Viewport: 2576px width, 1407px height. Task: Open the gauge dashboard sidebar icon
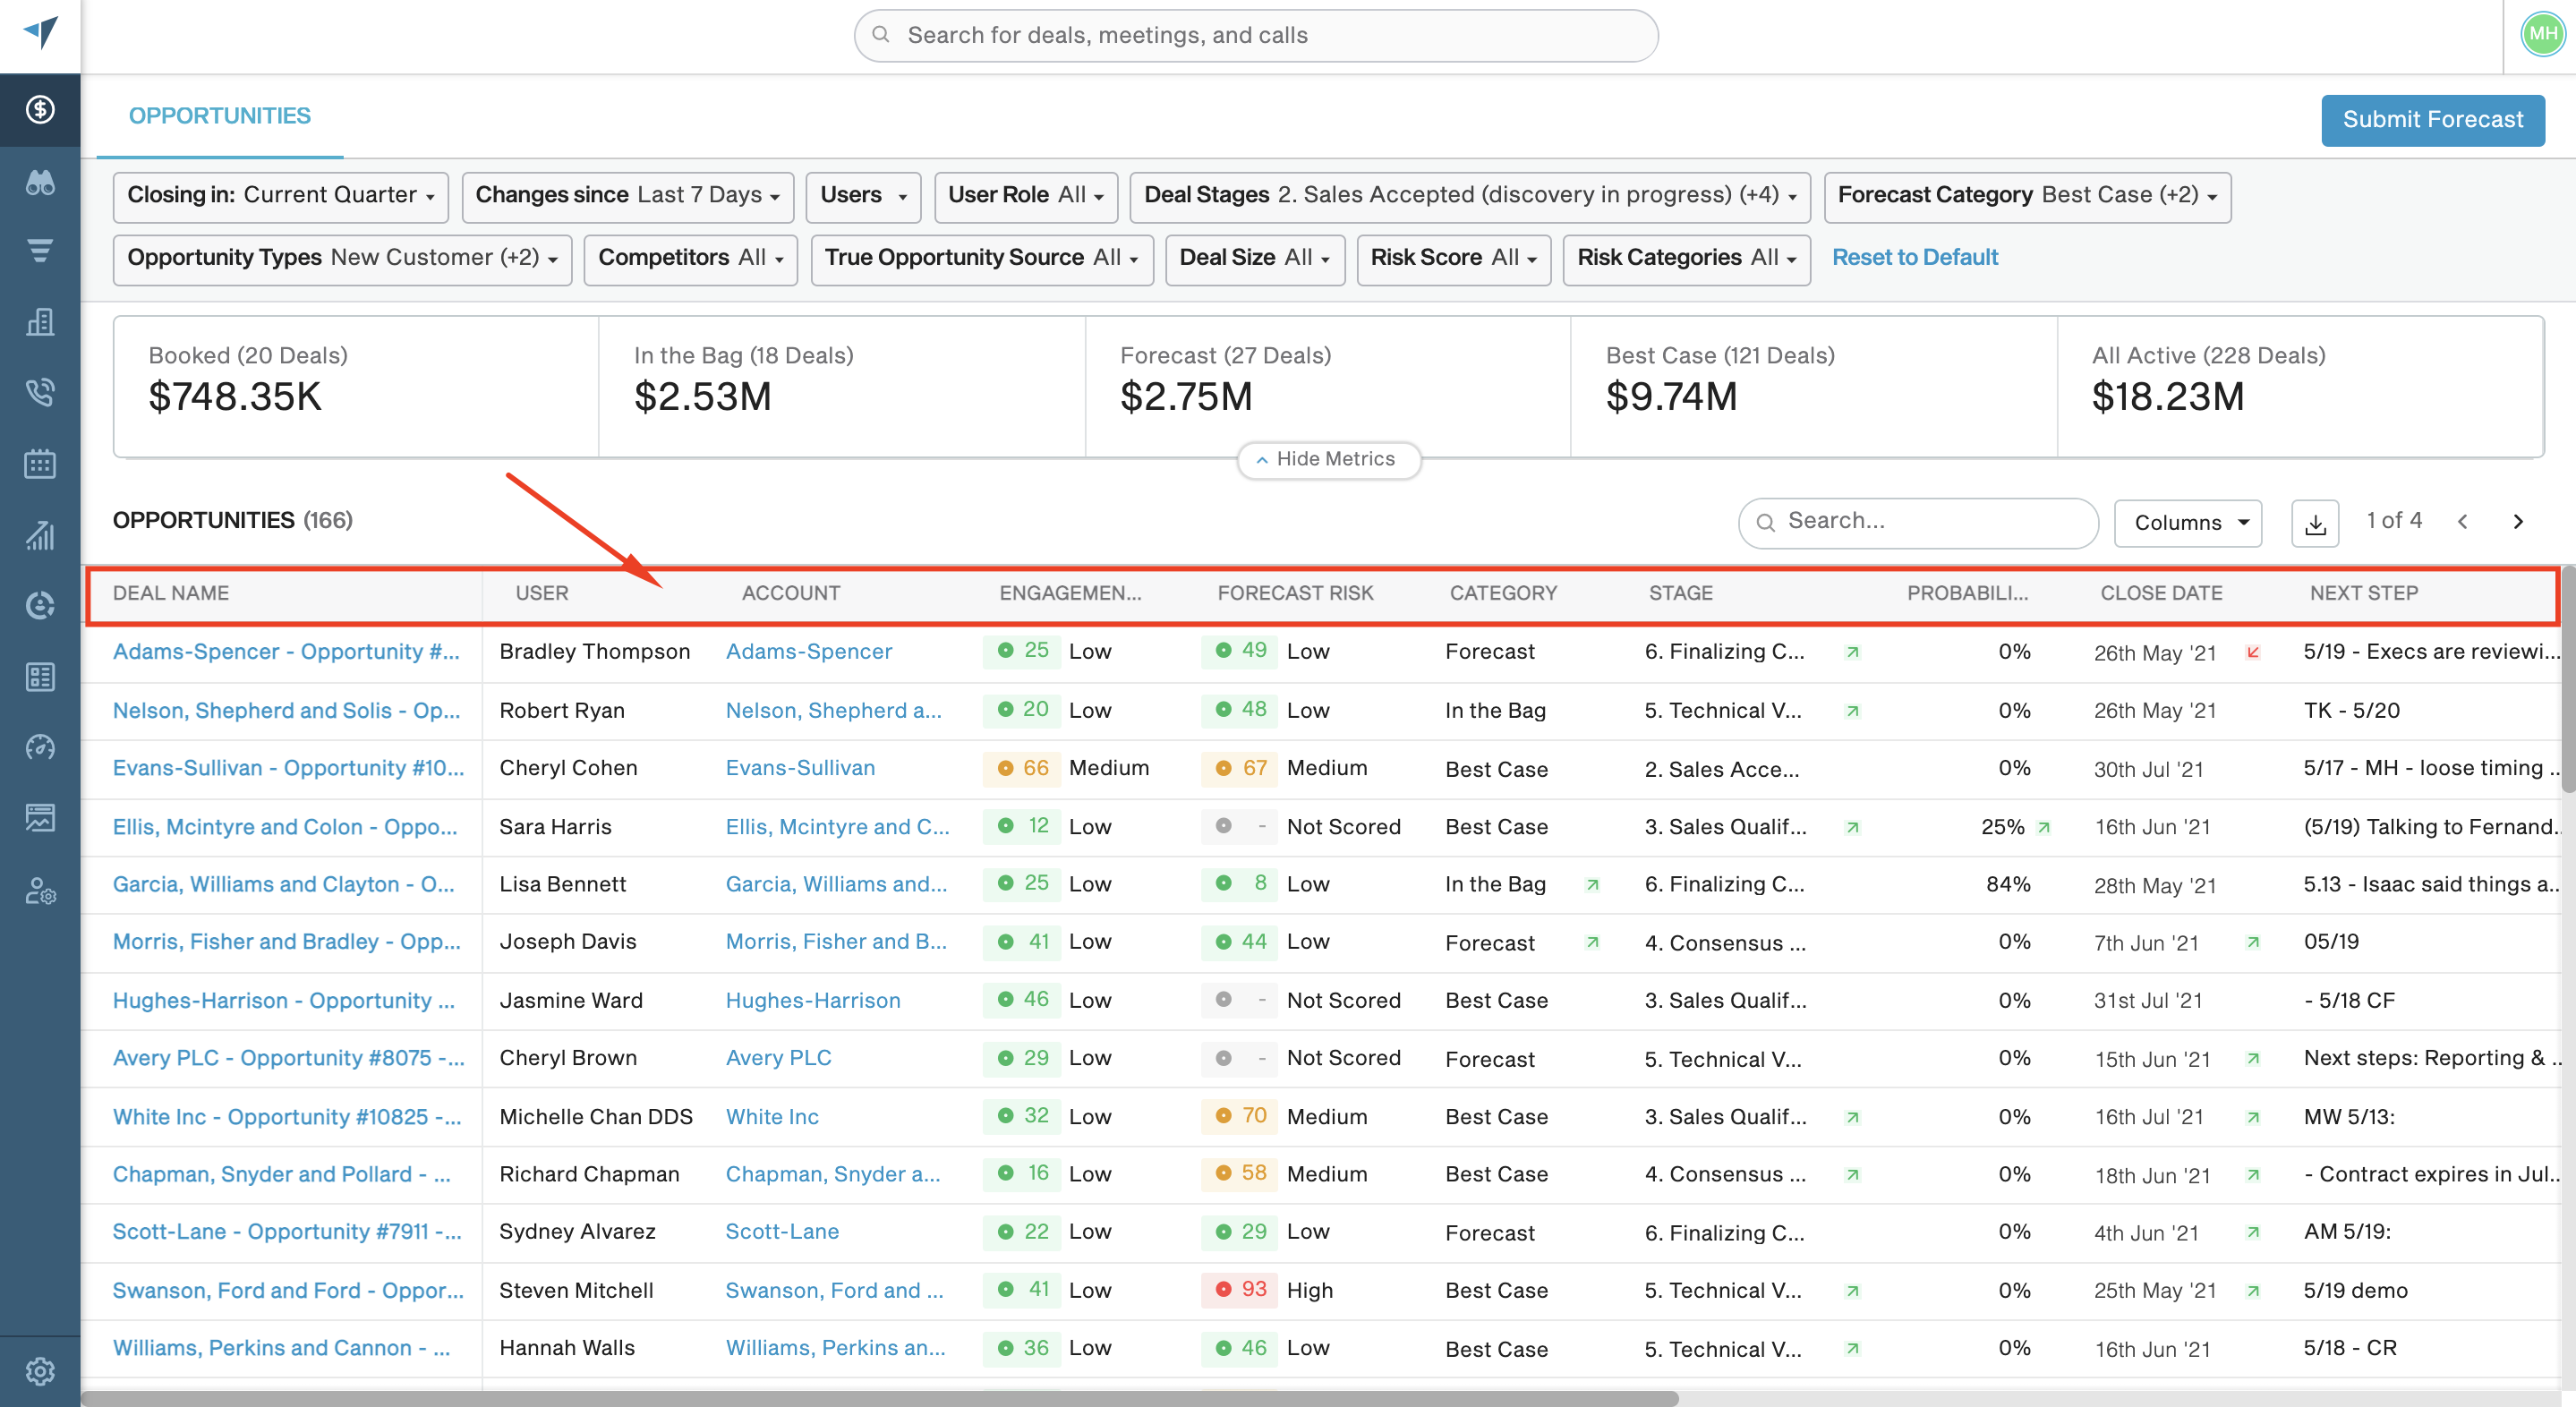40,747
